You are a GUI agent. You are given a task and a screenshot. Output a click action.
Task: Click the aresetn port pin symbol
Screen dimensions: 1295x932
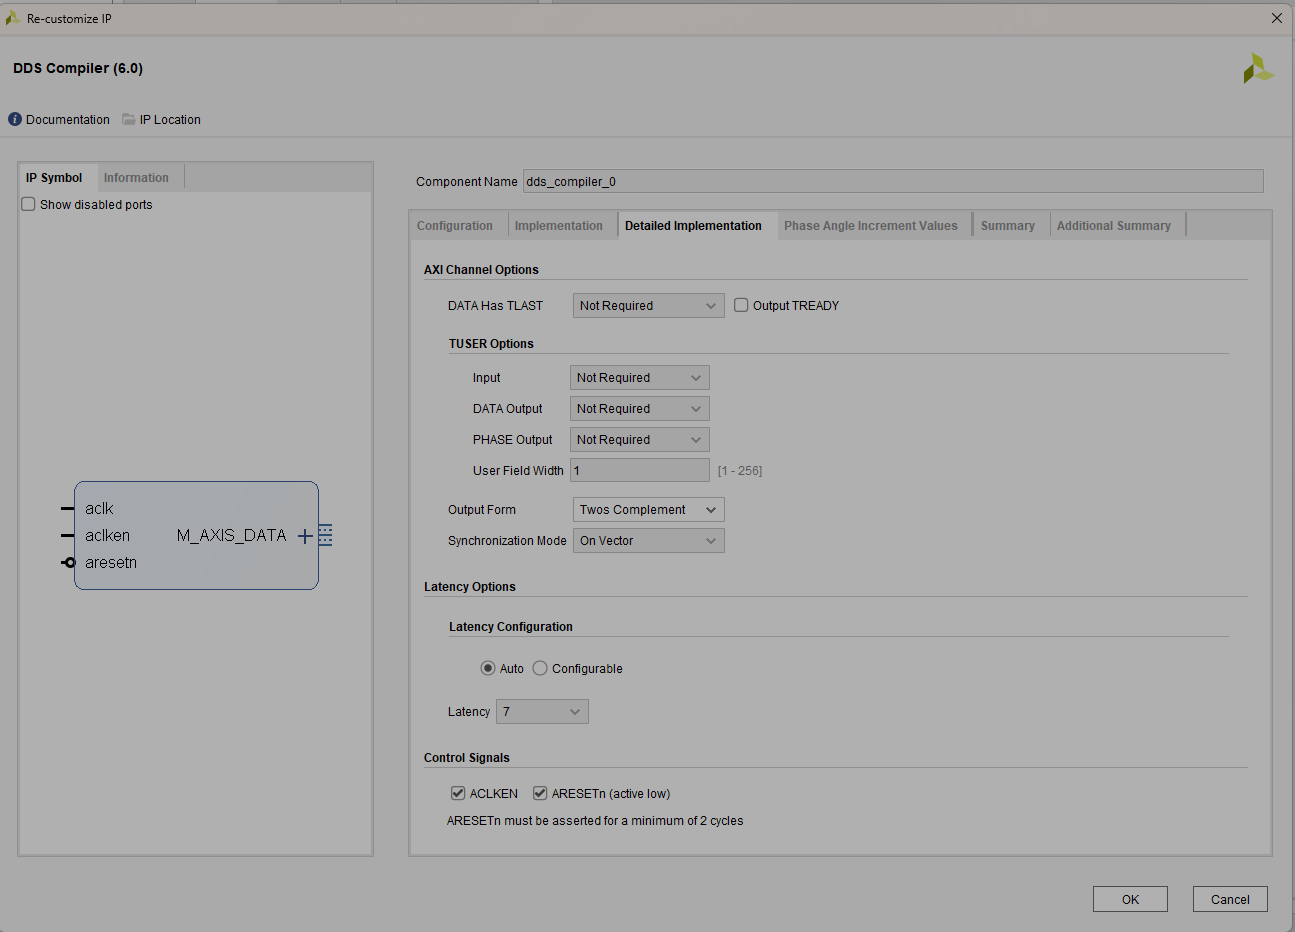pos(68,563)
